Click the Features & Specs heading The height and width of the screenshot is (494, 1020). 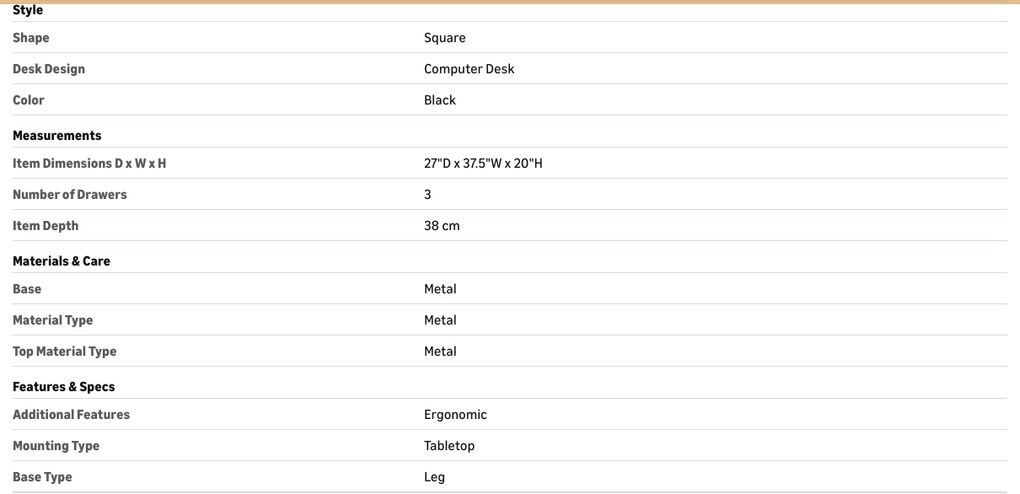64,387
